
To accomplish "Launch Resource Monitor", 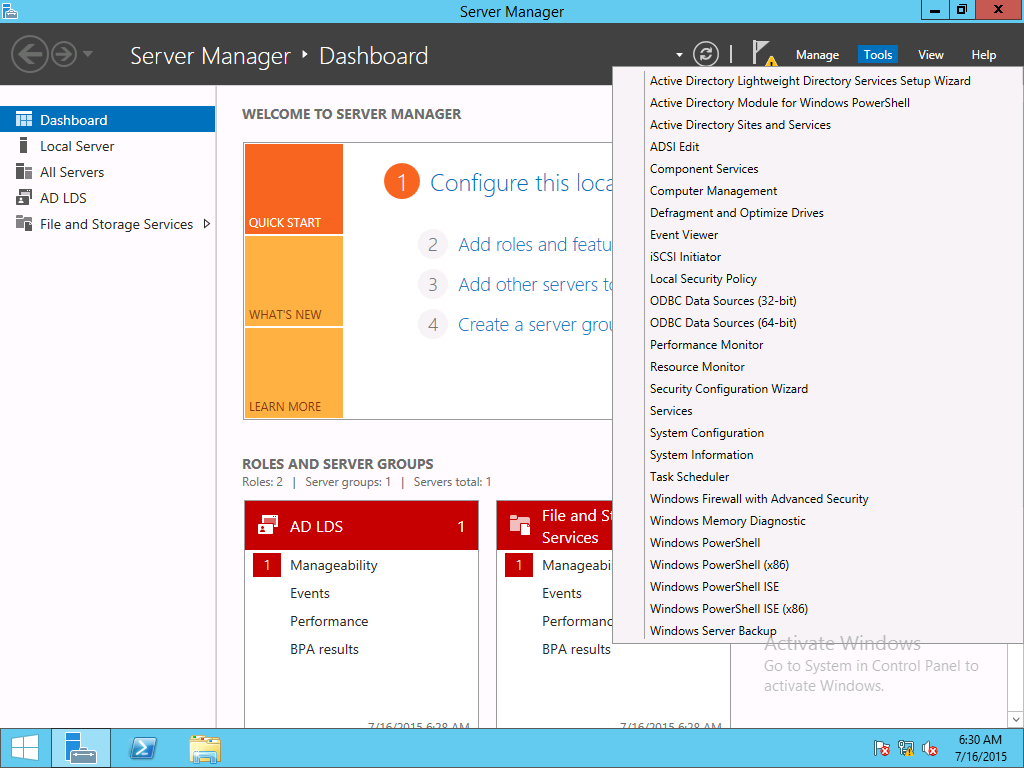I will tap(697, 366).
